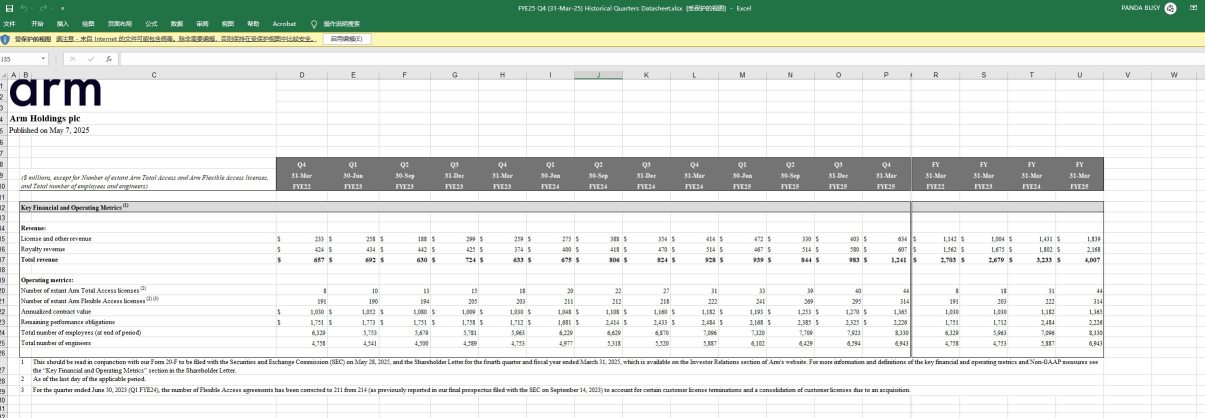This screenshot has width=1205, height=418.
Task: Click Total revenue value 4,007 in column U
Action: 1092,260
